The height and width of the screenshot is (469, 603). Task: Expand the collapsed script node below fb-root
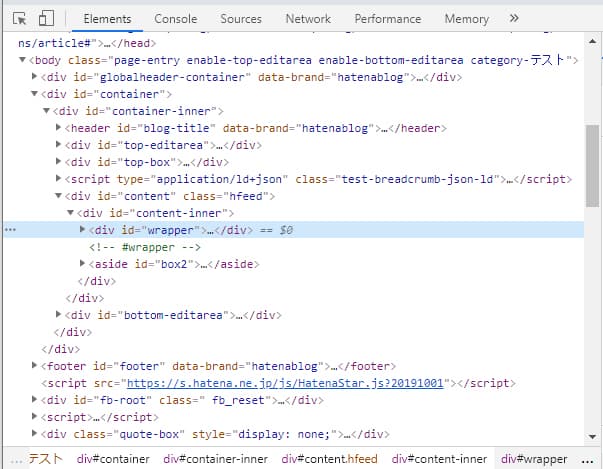coord(34,416)
